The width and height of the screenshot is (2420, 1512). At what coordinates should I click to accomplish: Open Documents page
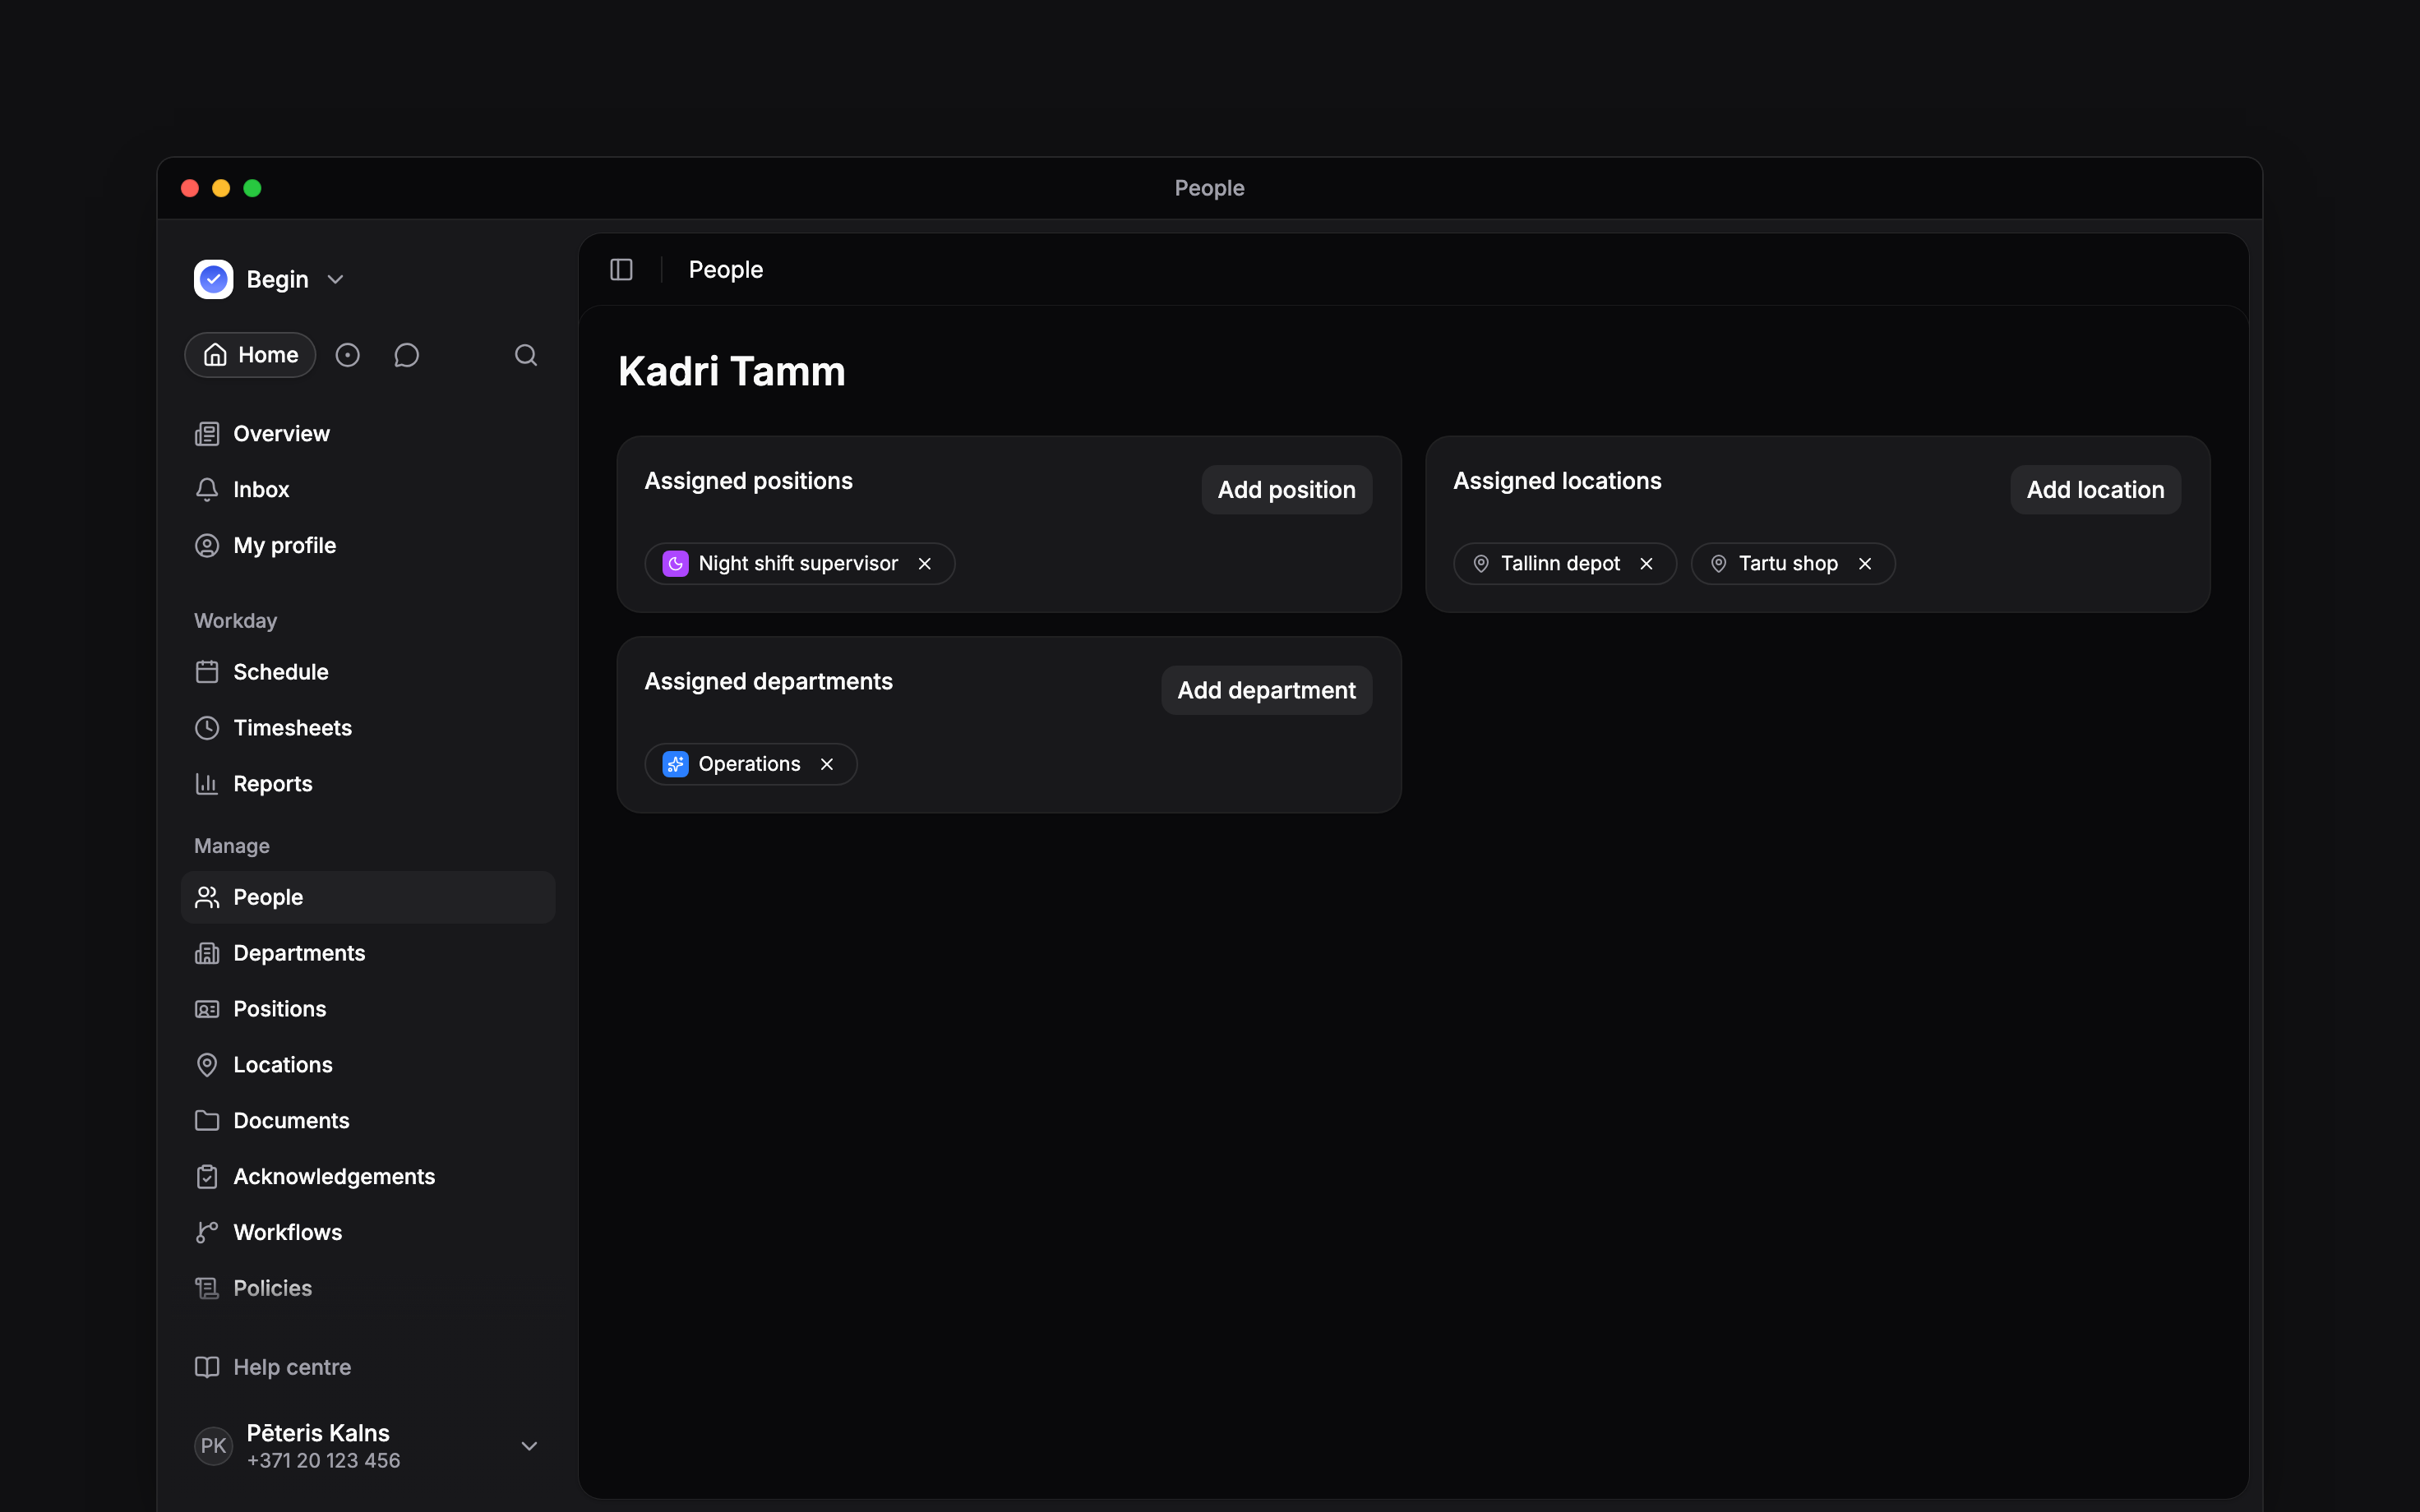tap(368, 1121)
